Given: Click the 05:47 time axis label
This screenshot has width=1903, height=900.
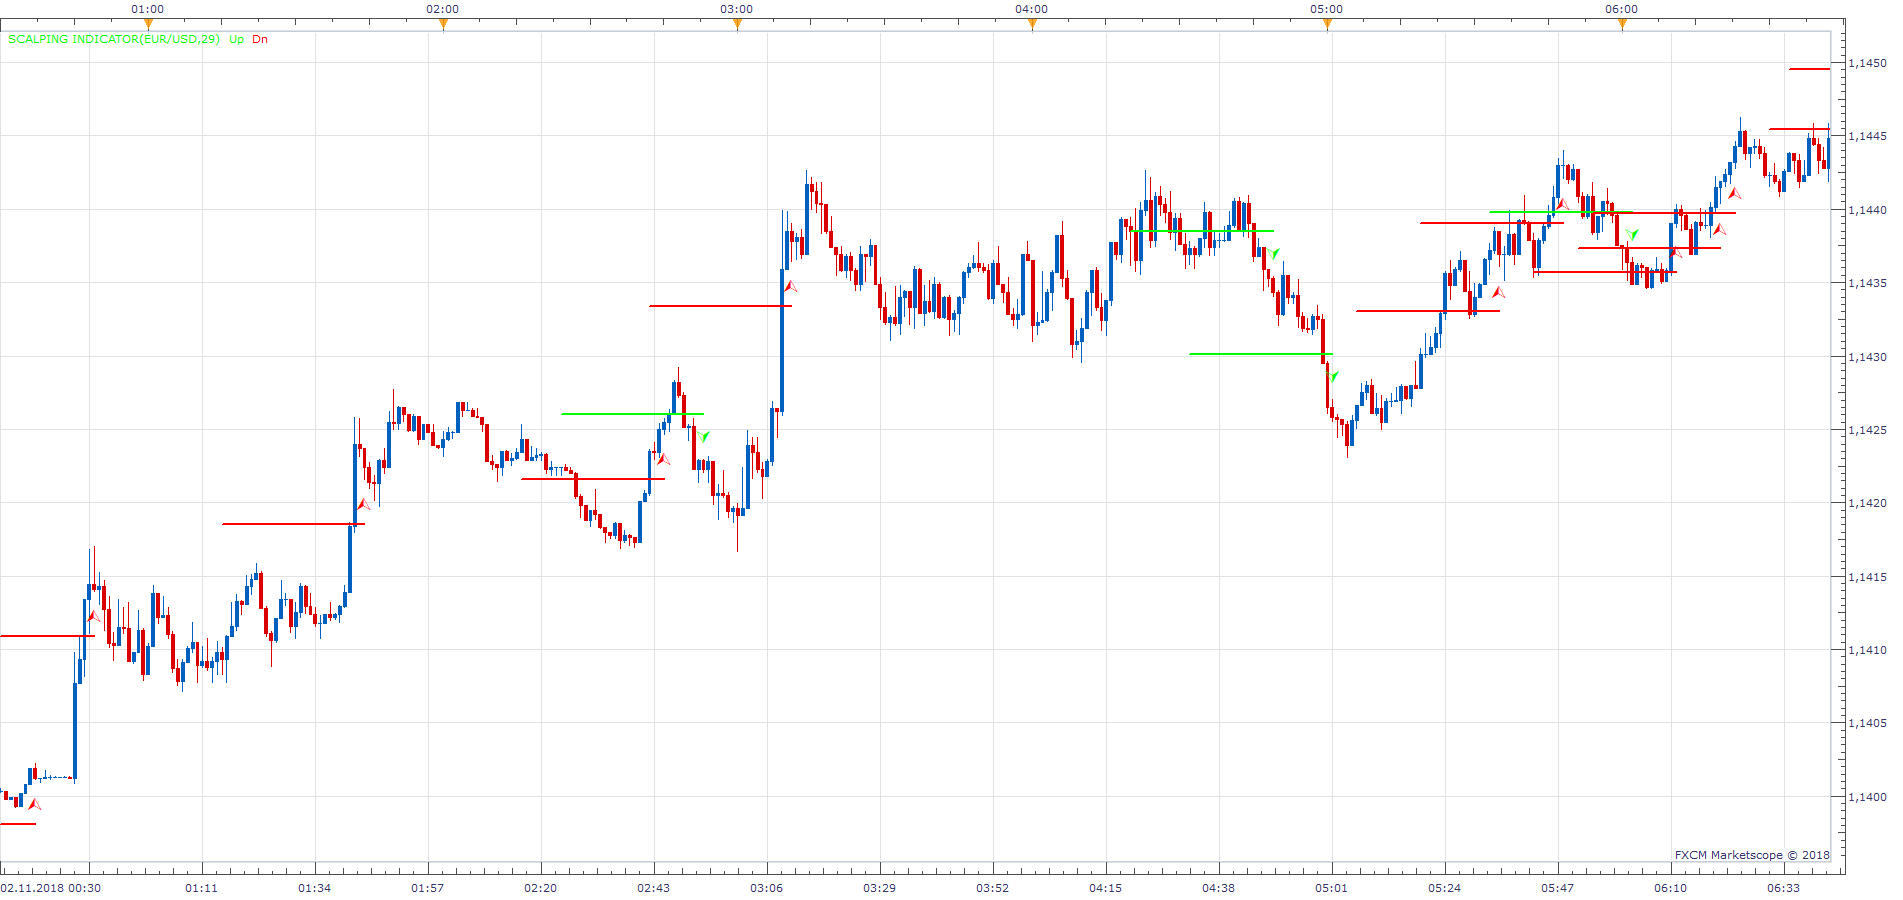Looking at the screenshot, I should tap(1557, 888).
